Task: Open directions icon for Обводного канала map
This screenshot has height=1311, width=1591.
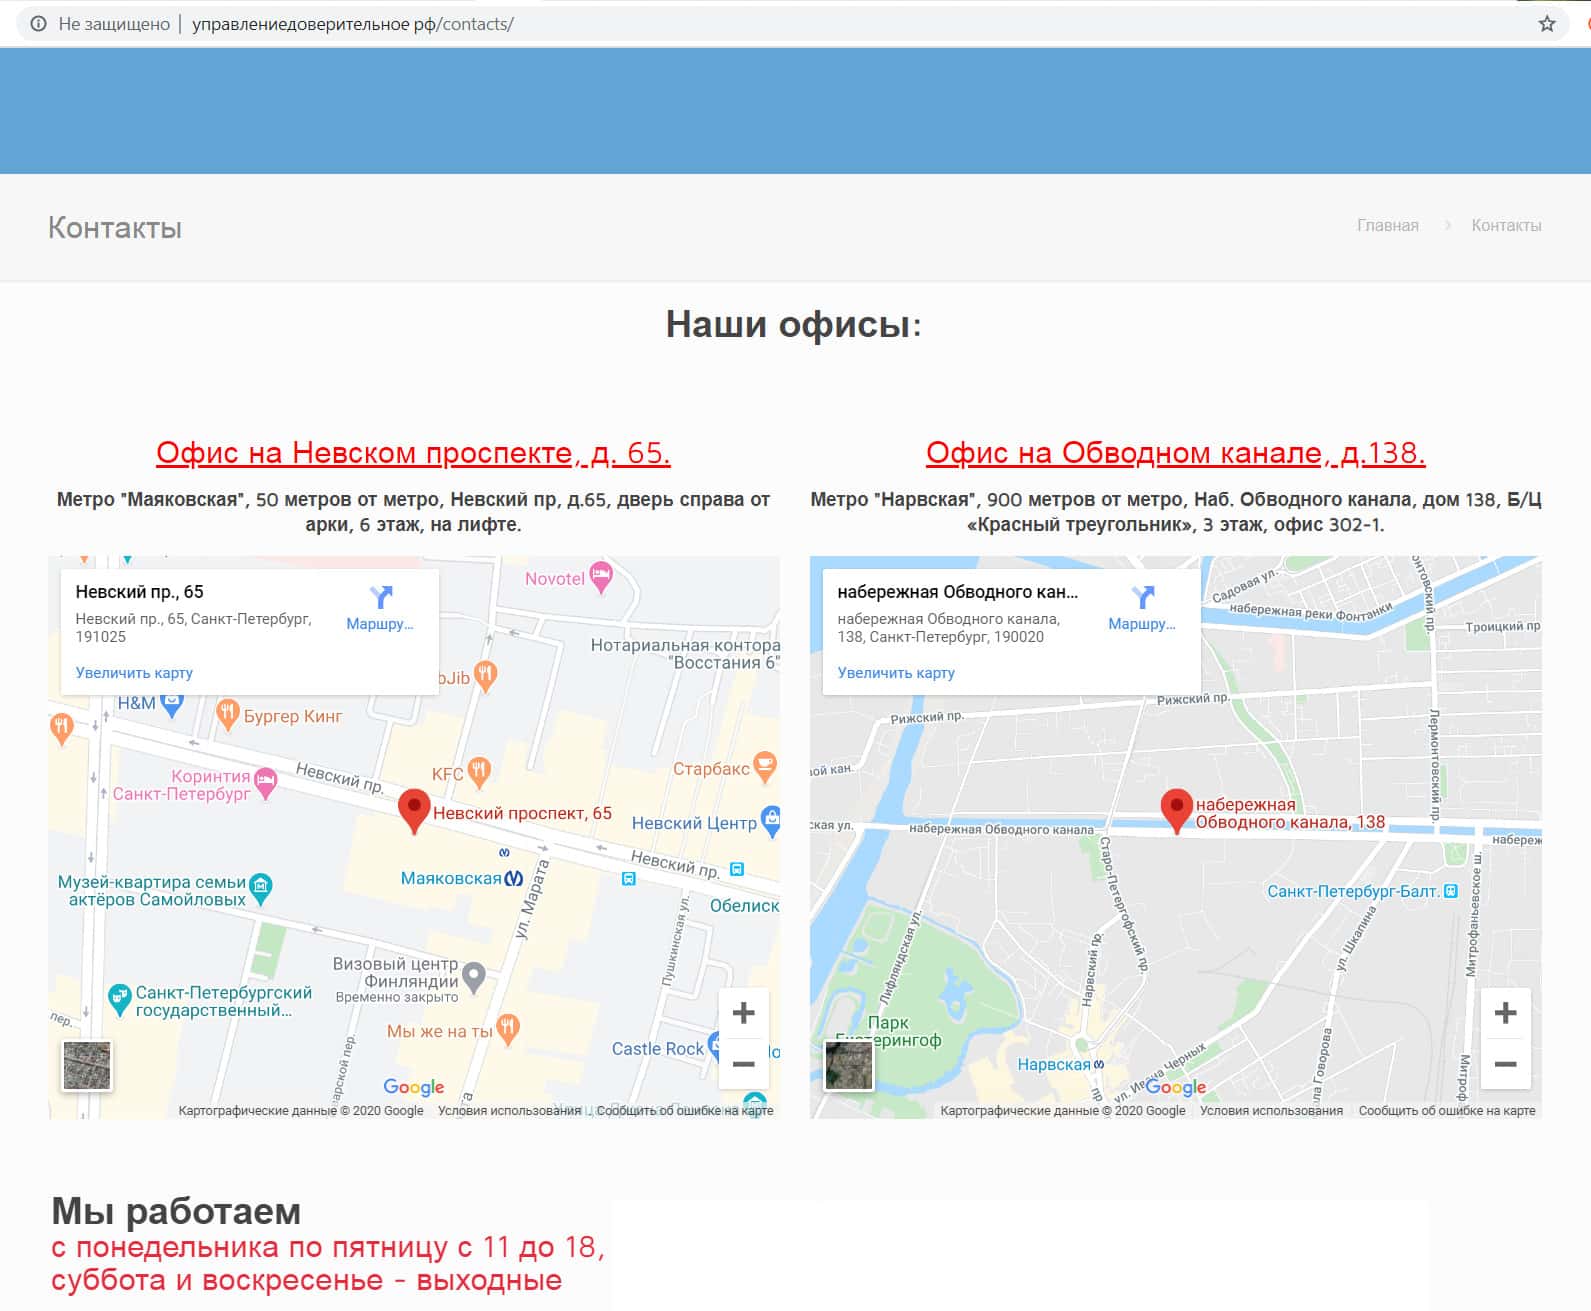Action: tap(1143, 598)
